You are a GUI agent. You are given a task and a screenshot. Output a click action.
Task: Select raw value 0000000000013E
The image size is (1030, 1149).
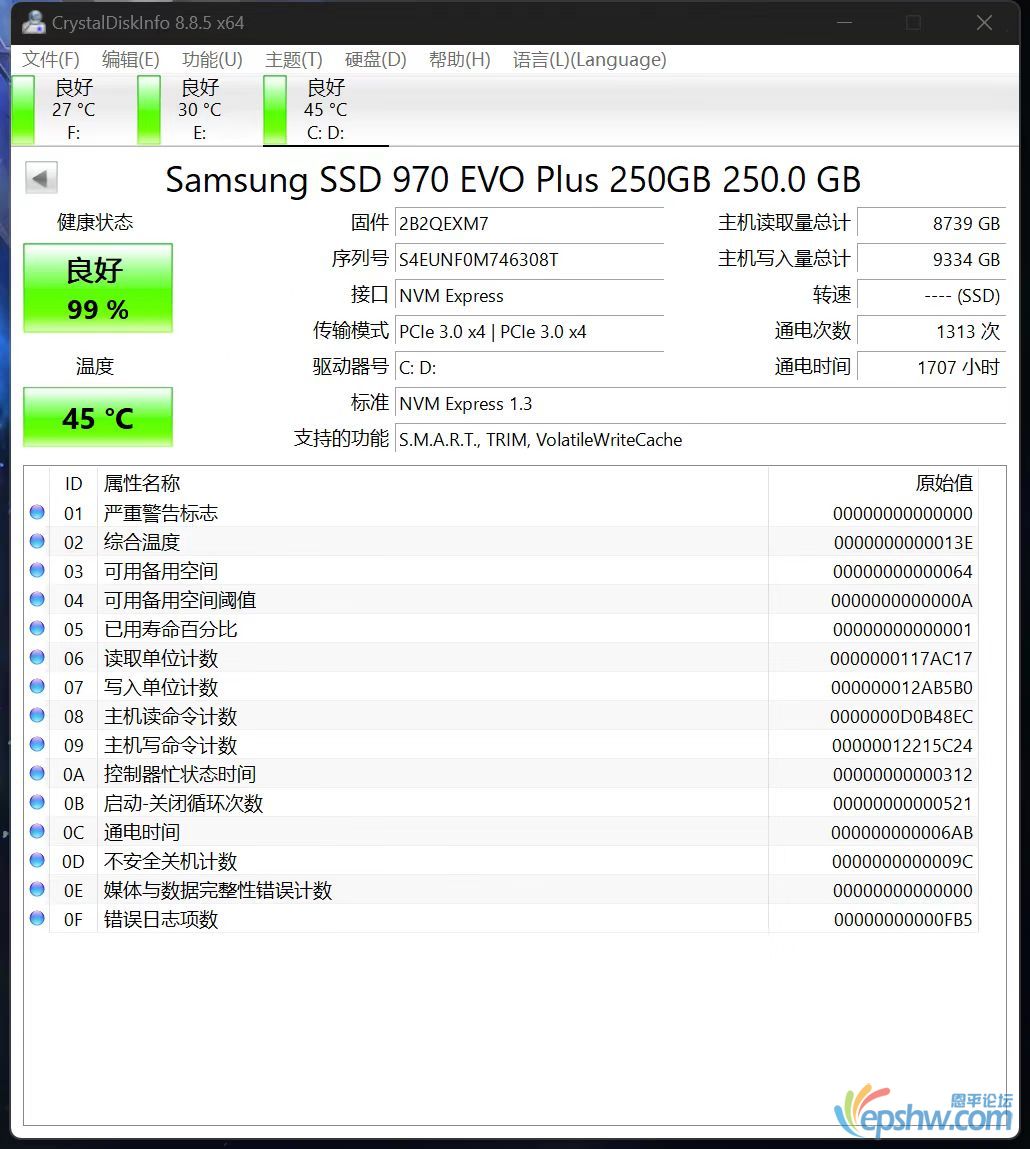pyautogui.click(x=903, y=542)
